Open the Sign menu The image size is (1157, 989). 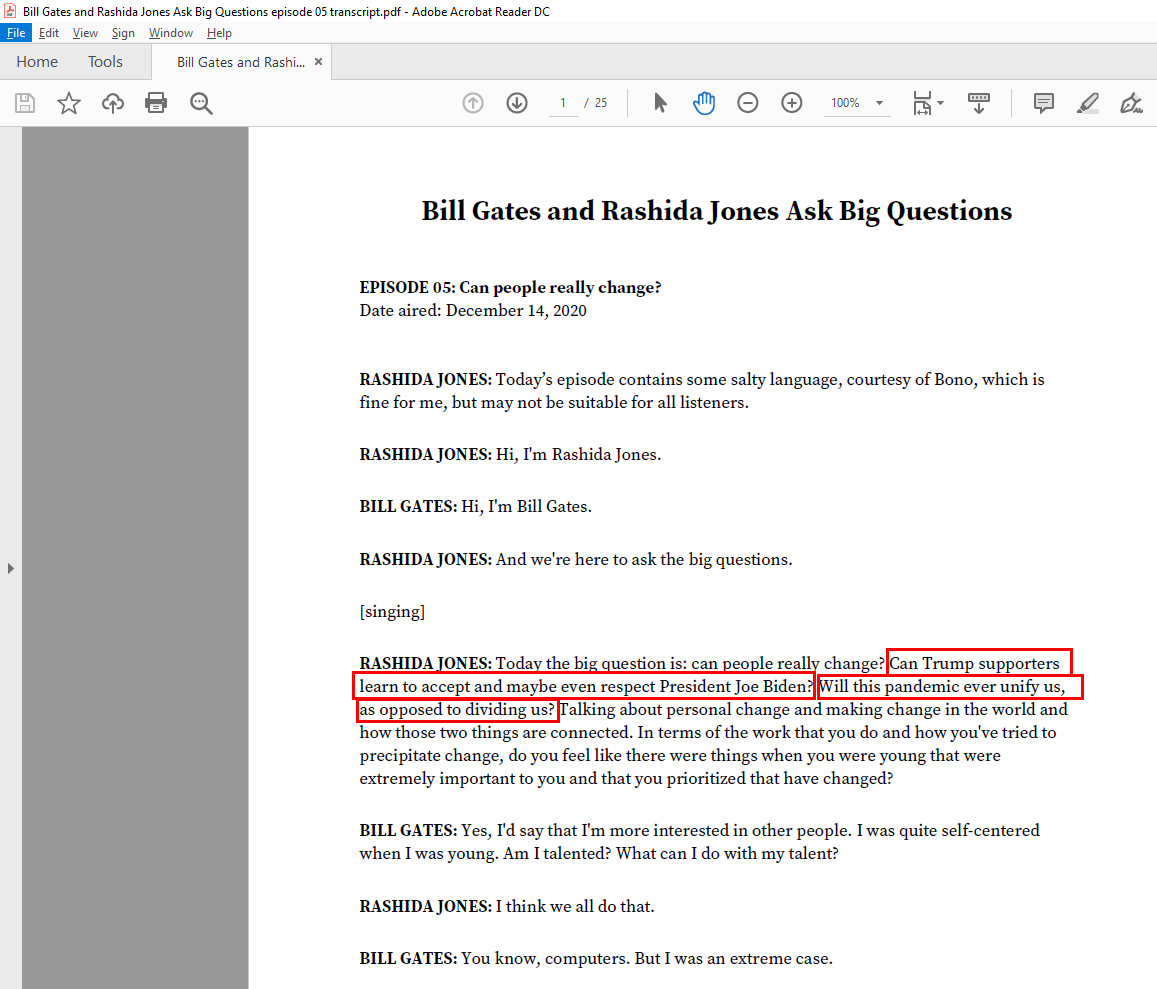pos(123,32)
